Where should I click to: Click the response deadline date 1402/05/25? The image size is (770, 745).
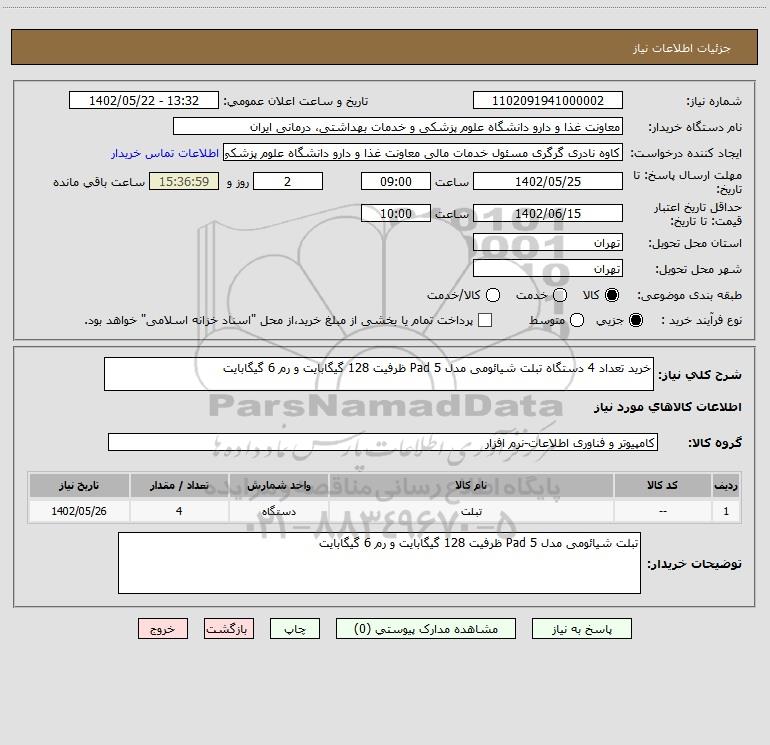548,181
